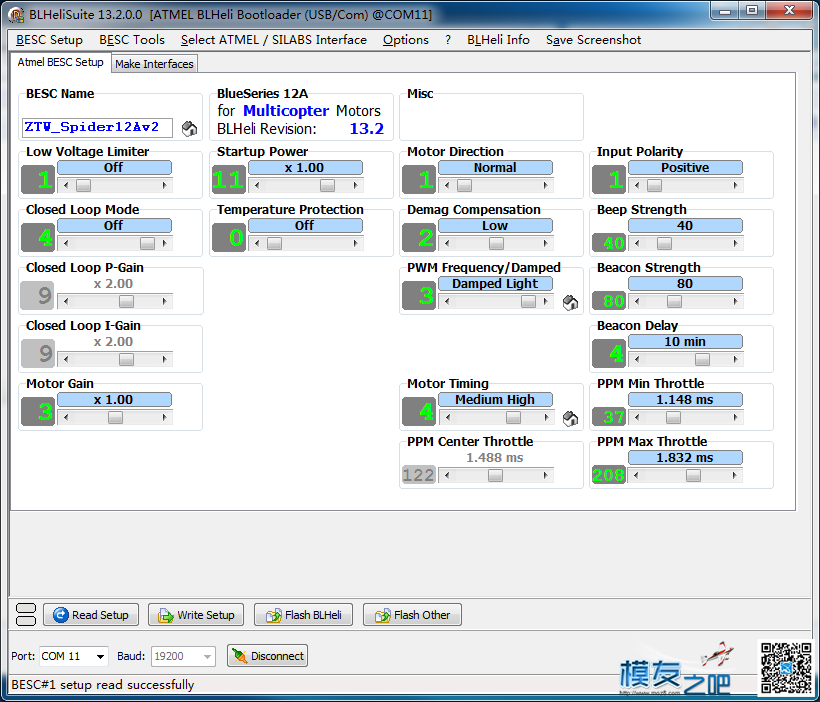Click the Input Polarity slider thumb
Screen dimensions: 820x702
[x=654, y=185]
